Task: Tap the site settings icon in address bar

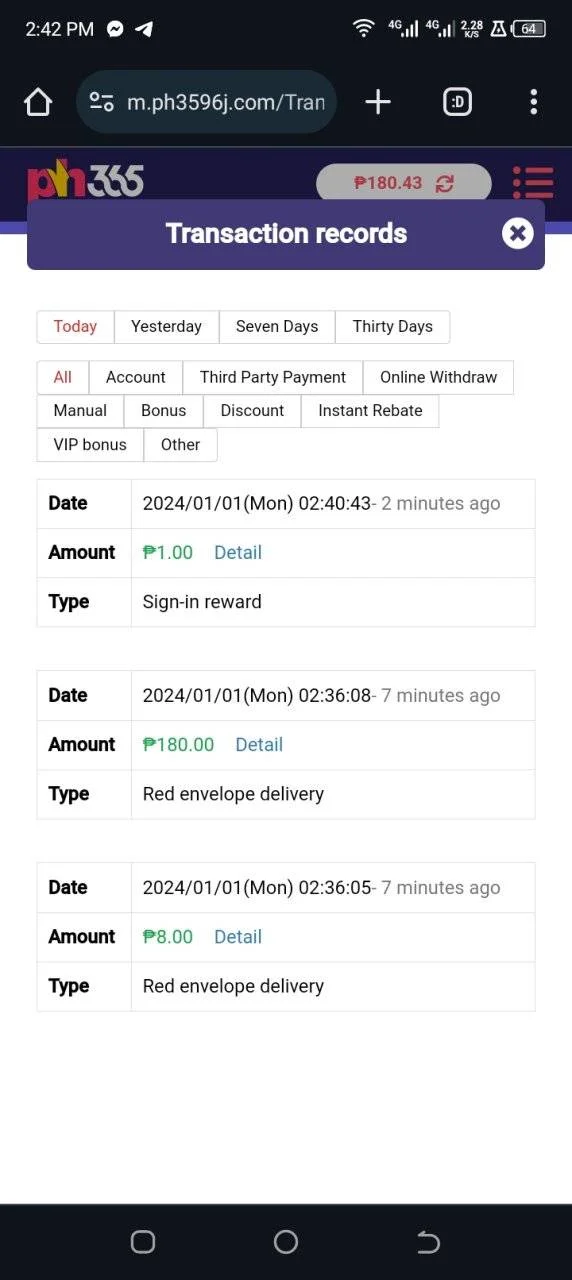Action: point(101,102)
